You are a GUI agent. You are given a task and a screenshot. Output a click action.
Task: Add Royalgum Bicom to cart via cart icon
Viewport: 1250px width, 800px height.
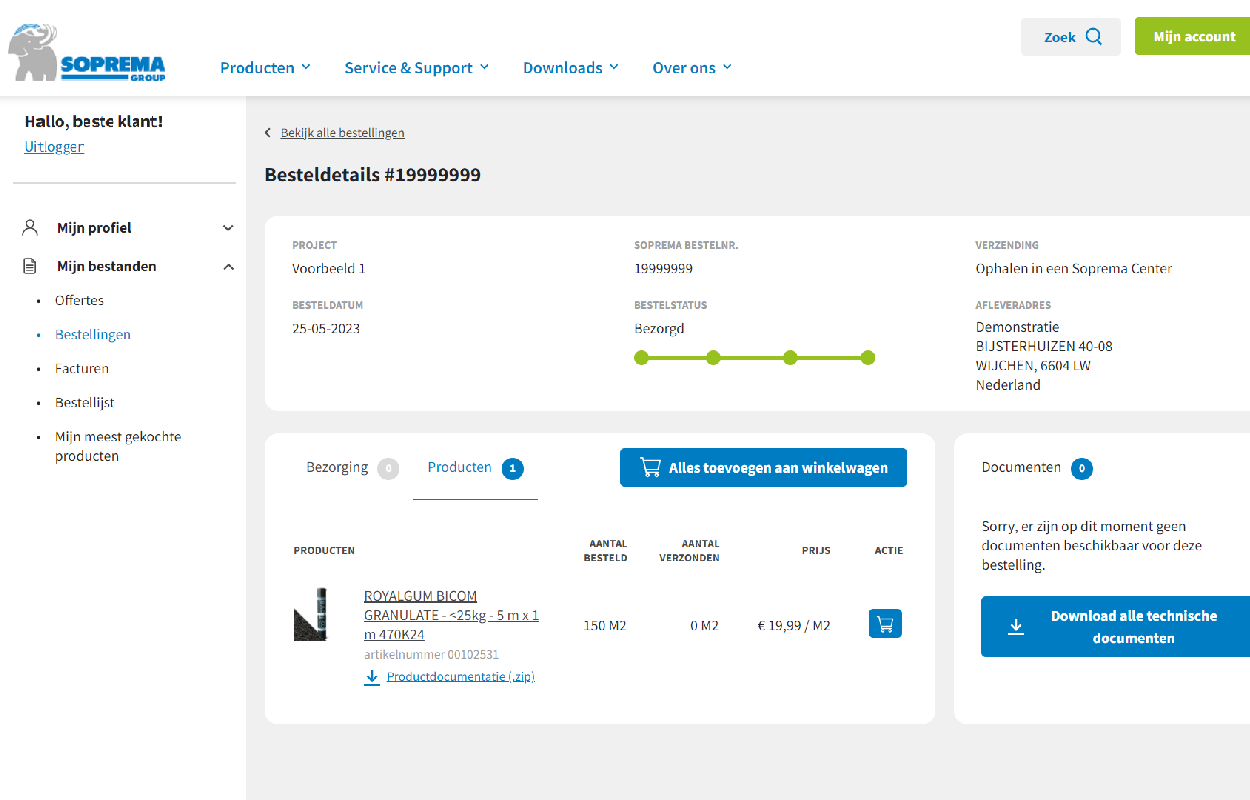tap(885, 624)
